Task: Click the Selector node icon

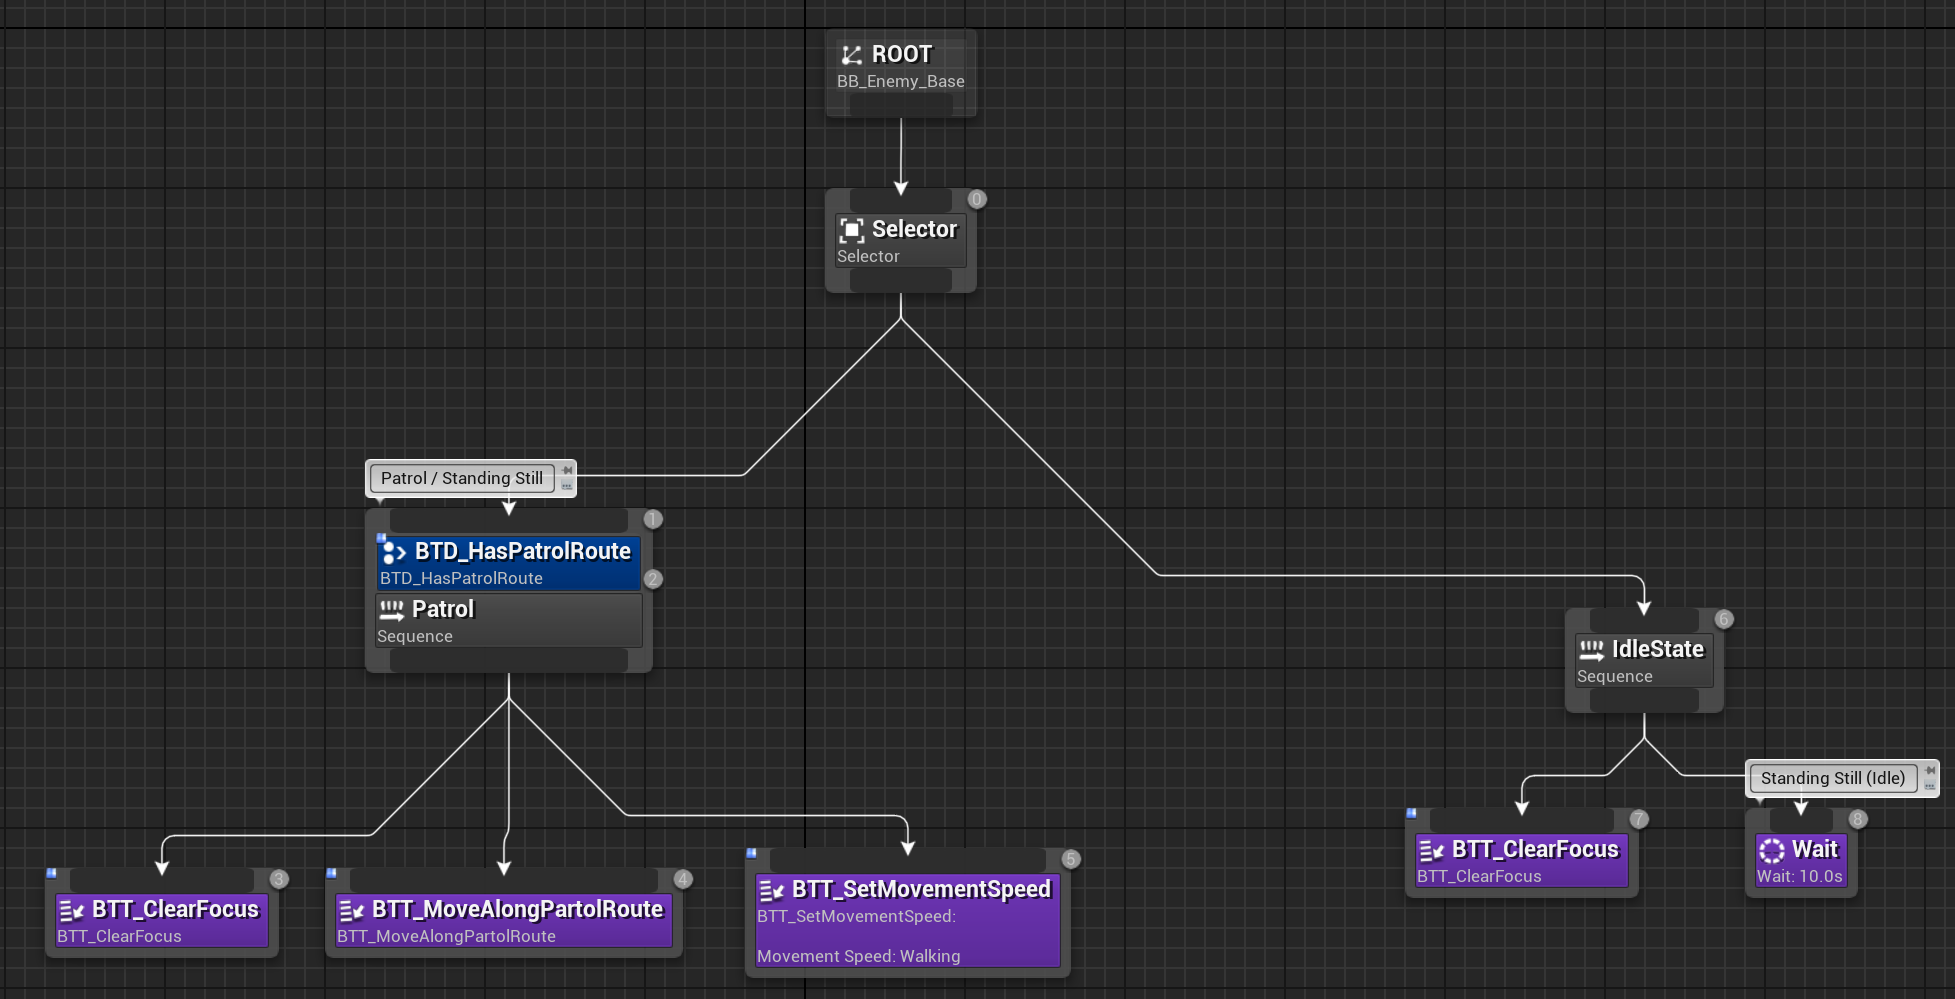Action: click(x=851, y=230)
